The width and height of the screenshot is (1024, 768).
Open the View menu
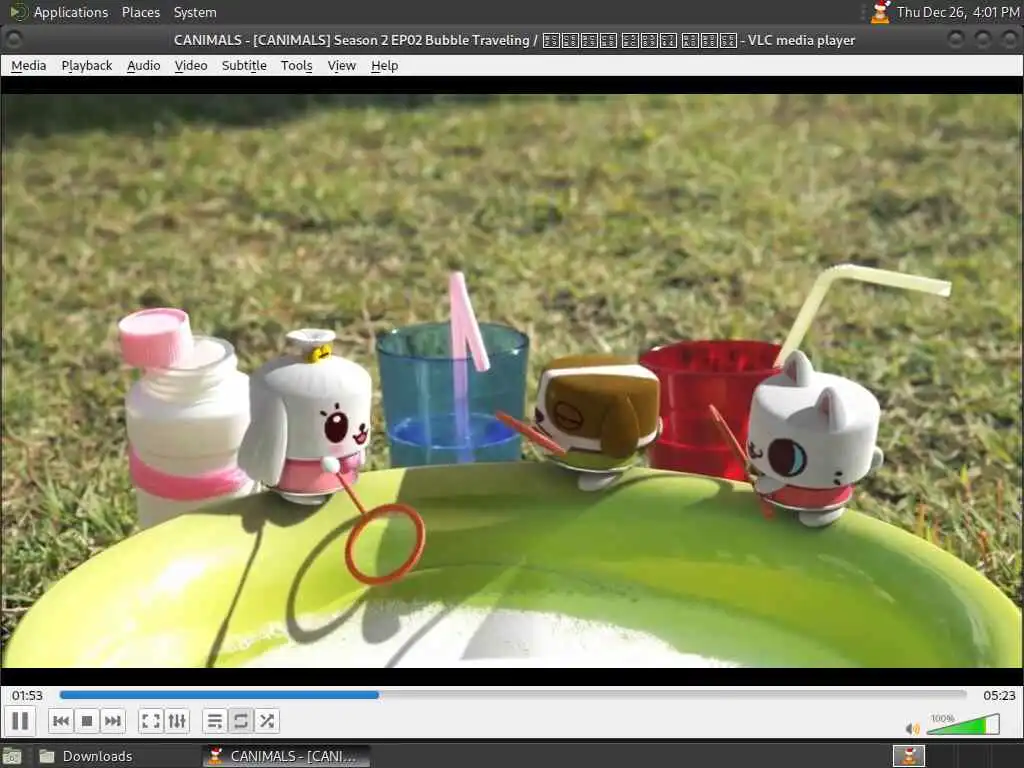(342, 65)
